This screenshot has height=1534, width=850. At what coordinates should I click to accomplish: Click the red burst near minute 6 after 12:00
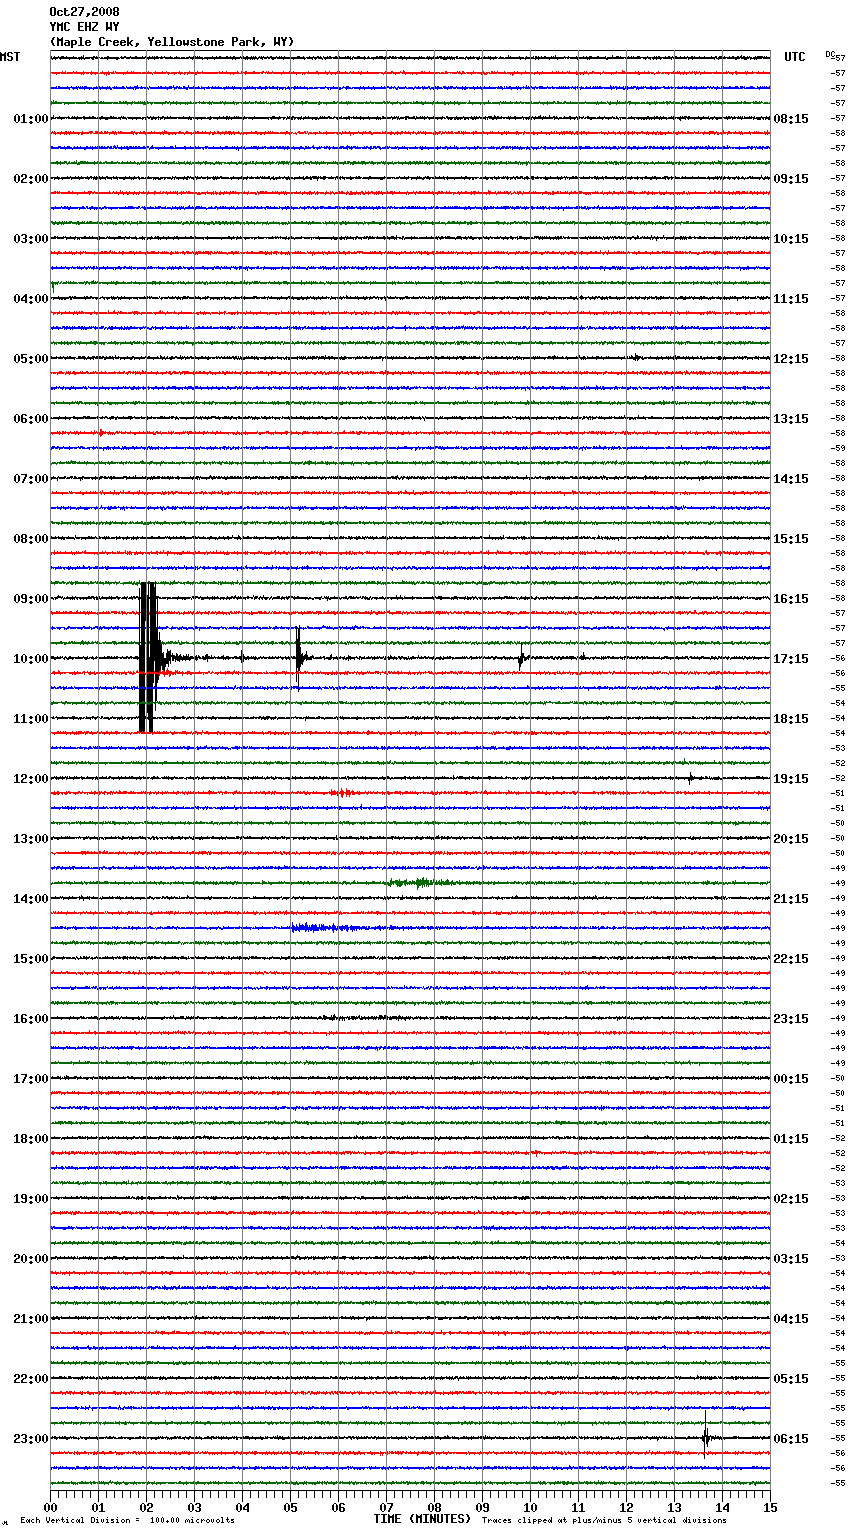341,793
